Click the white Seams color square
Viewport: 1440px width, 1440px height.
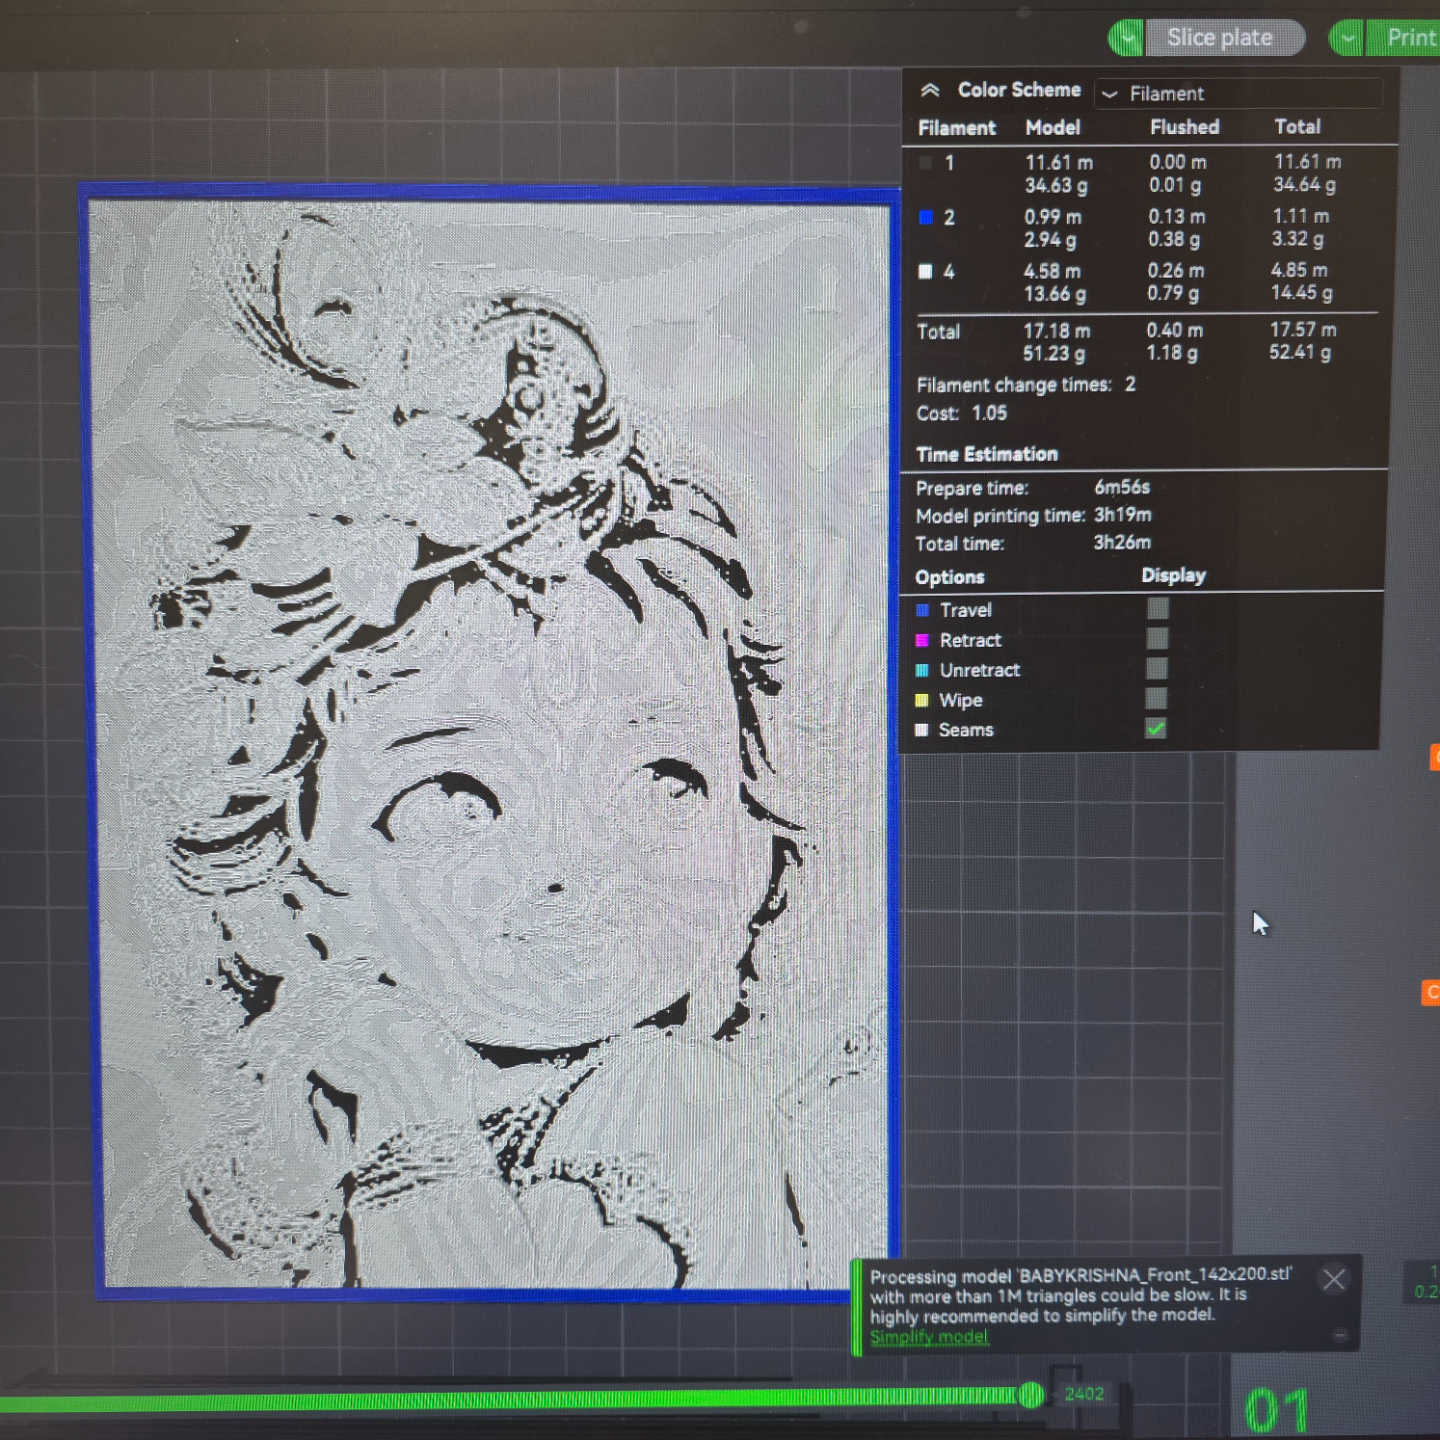tap(921, 730)
